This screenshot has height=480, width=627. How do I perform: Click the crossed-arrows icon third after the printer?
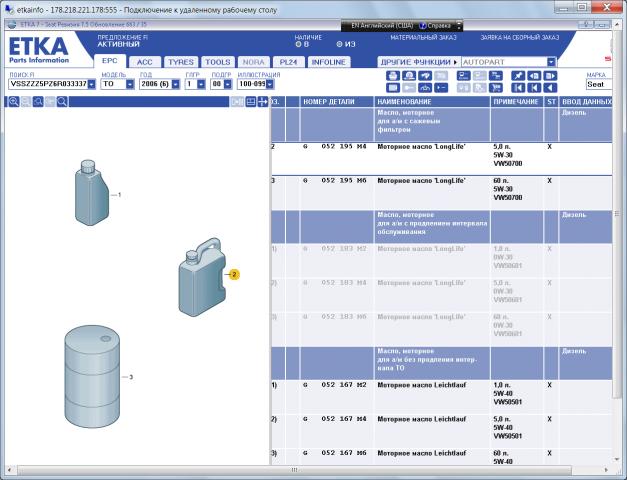[425, 76]
